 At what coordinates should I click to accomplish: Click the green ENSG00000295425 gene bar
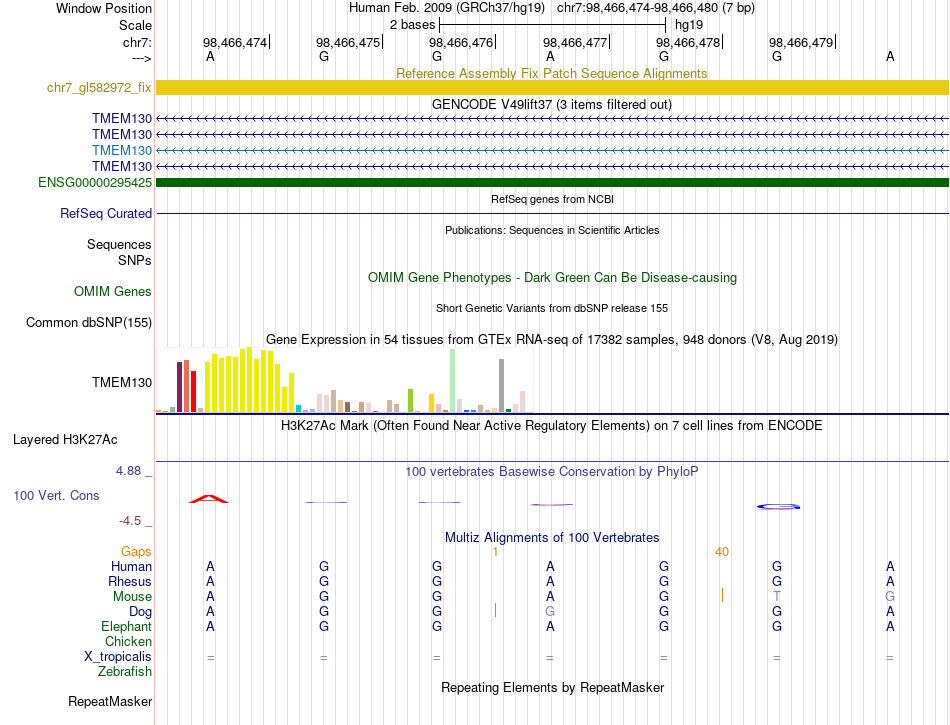tap(552, 182)
